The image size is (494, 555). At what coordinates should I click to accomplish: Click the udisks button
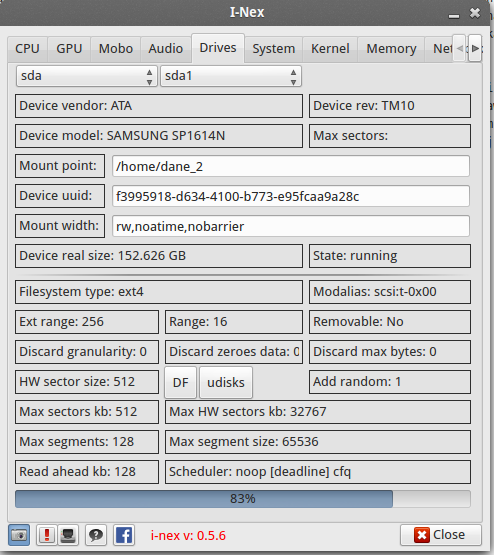coord(226,382)
